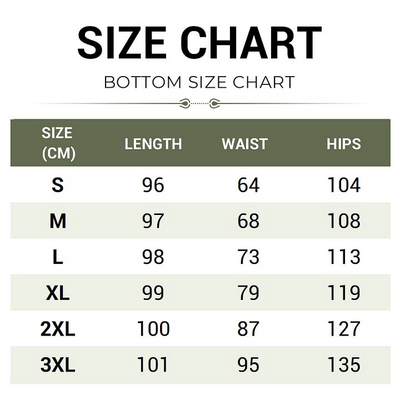Click the XL size row label
Viewport: 400px width, 400px height.
pyautogui.click(x=58, y=293)
